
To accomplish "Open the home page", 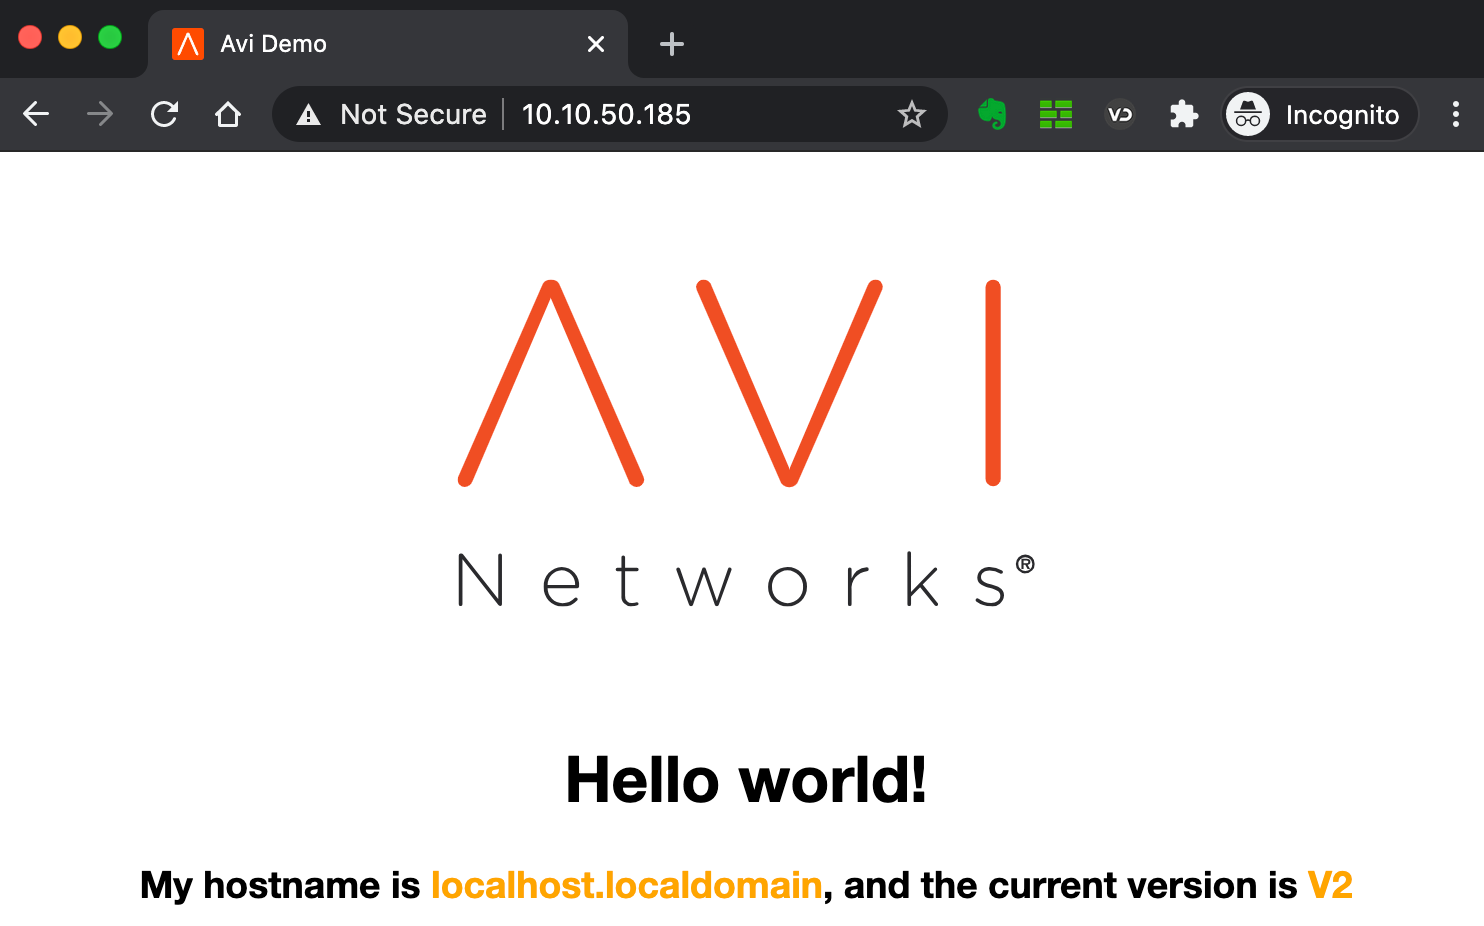I will pos(228,114).
